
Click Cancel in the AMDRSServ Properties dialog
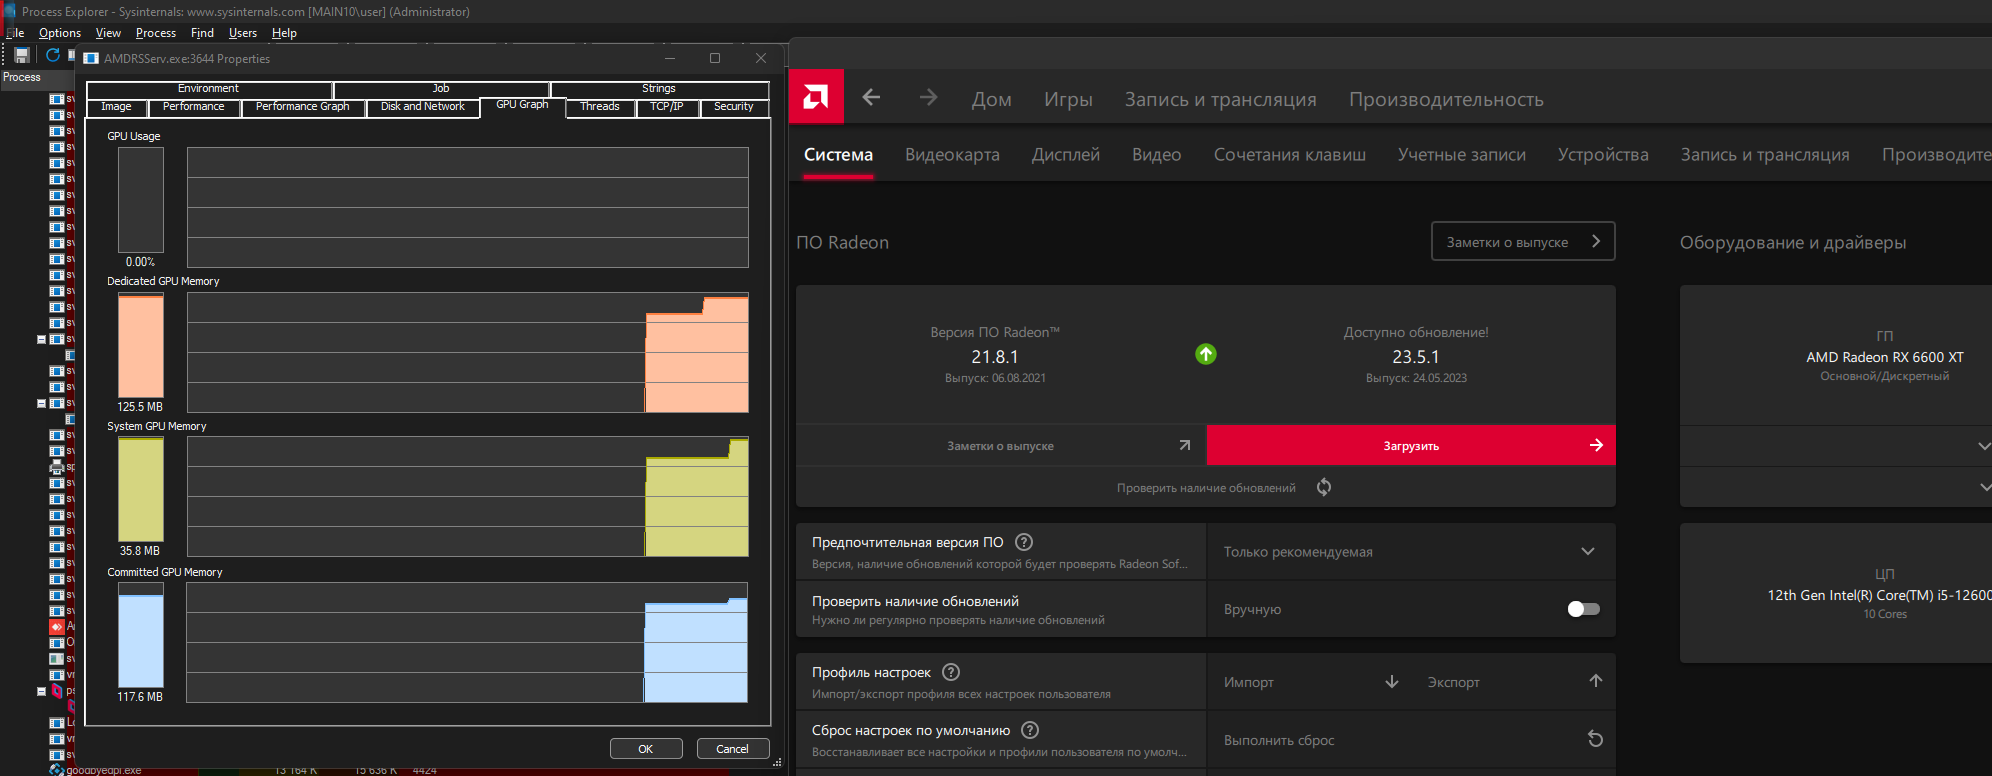tap(732, 748)
